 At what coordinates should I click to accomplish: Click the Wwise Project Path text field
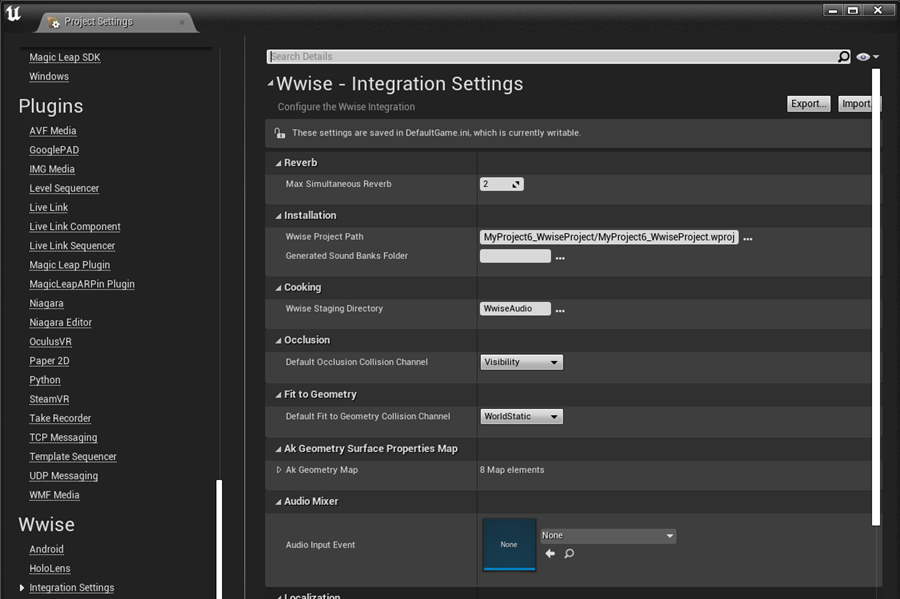tap(609, 237)
